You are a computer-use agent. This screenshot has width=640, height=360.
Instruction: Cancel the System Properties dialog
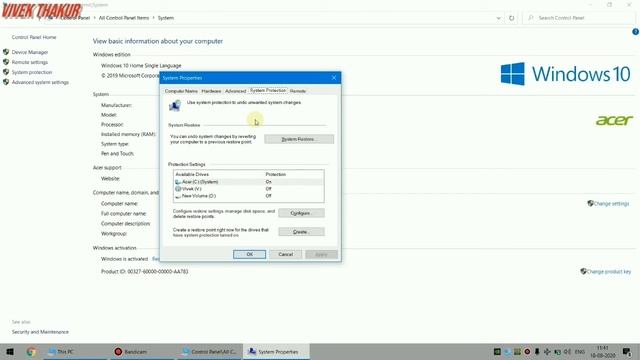tap(285, 254)
